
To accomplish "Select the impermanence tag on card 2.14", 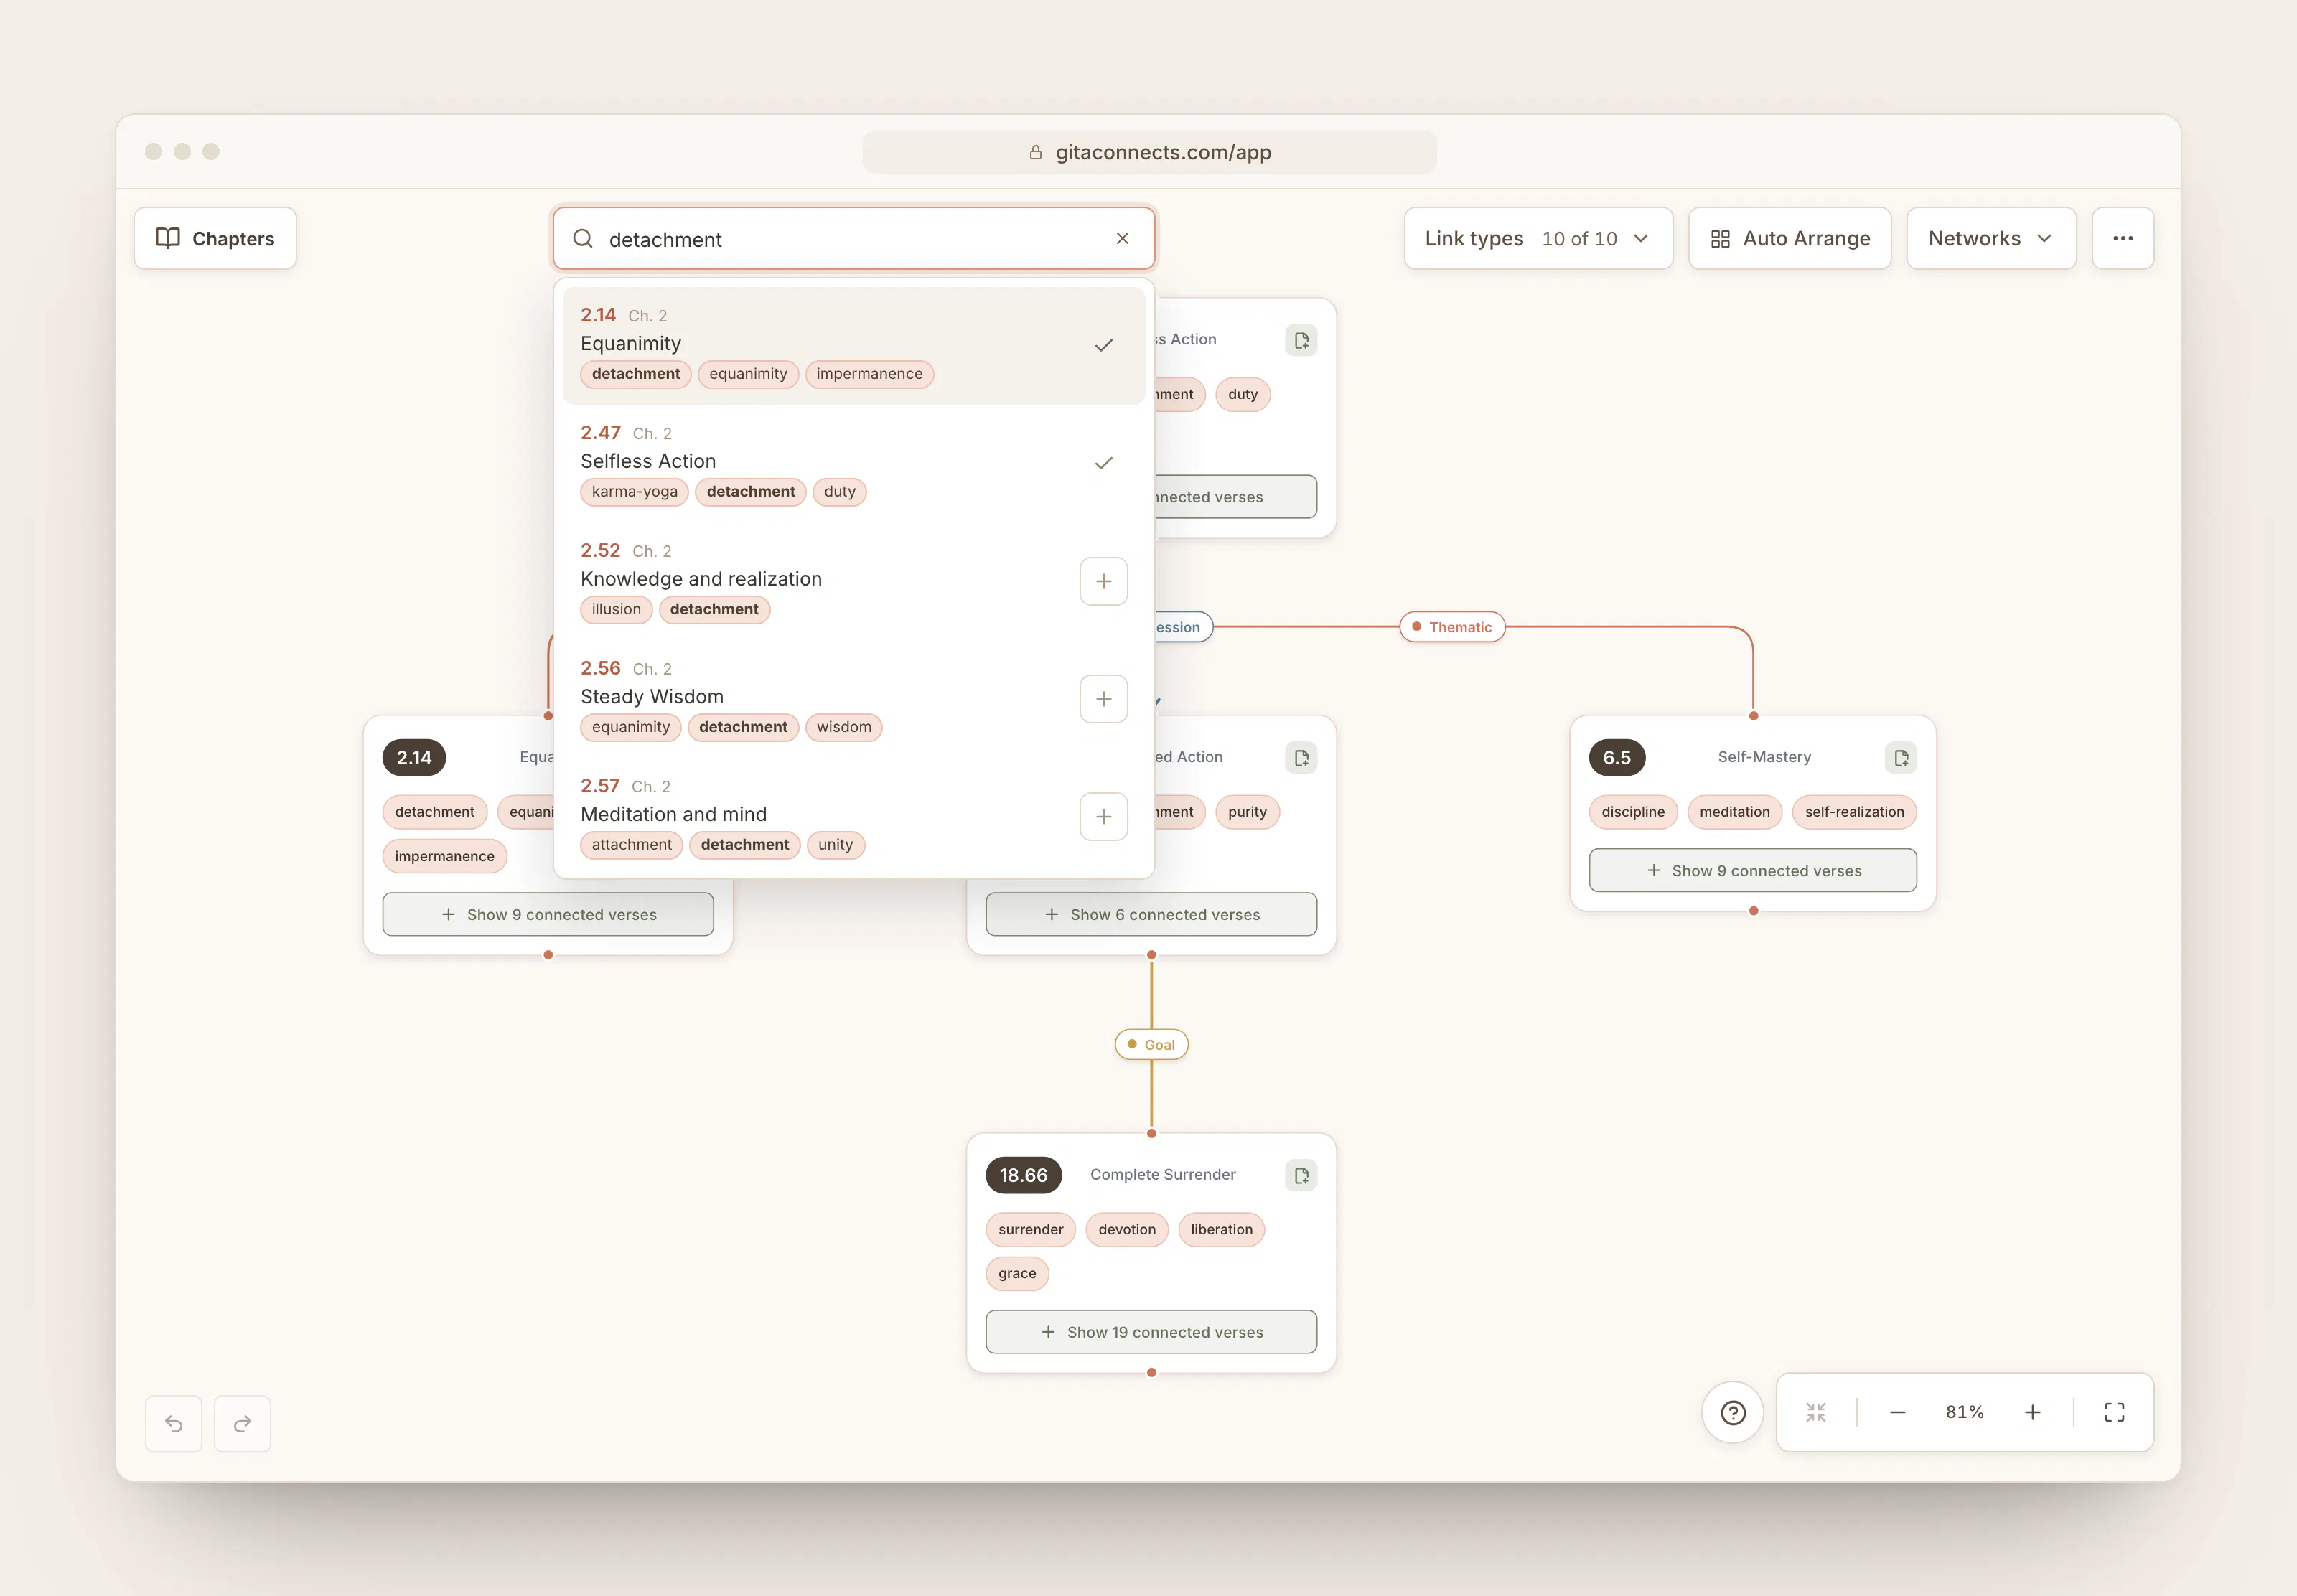I will [444, 856].
